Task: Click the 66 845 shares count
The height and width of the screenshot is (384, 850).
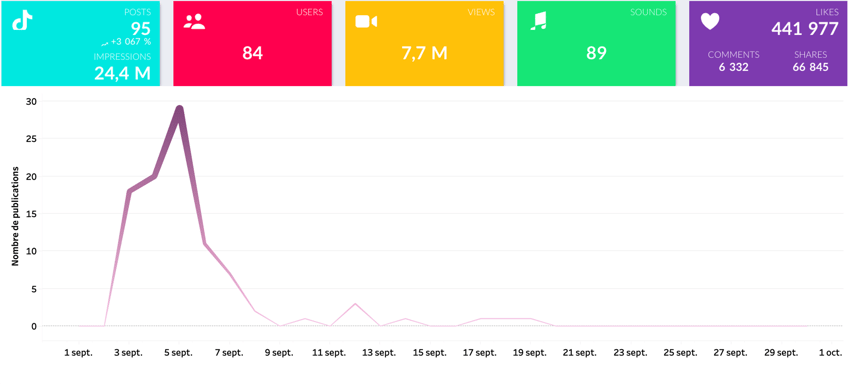Action: [x=810, y=67]
